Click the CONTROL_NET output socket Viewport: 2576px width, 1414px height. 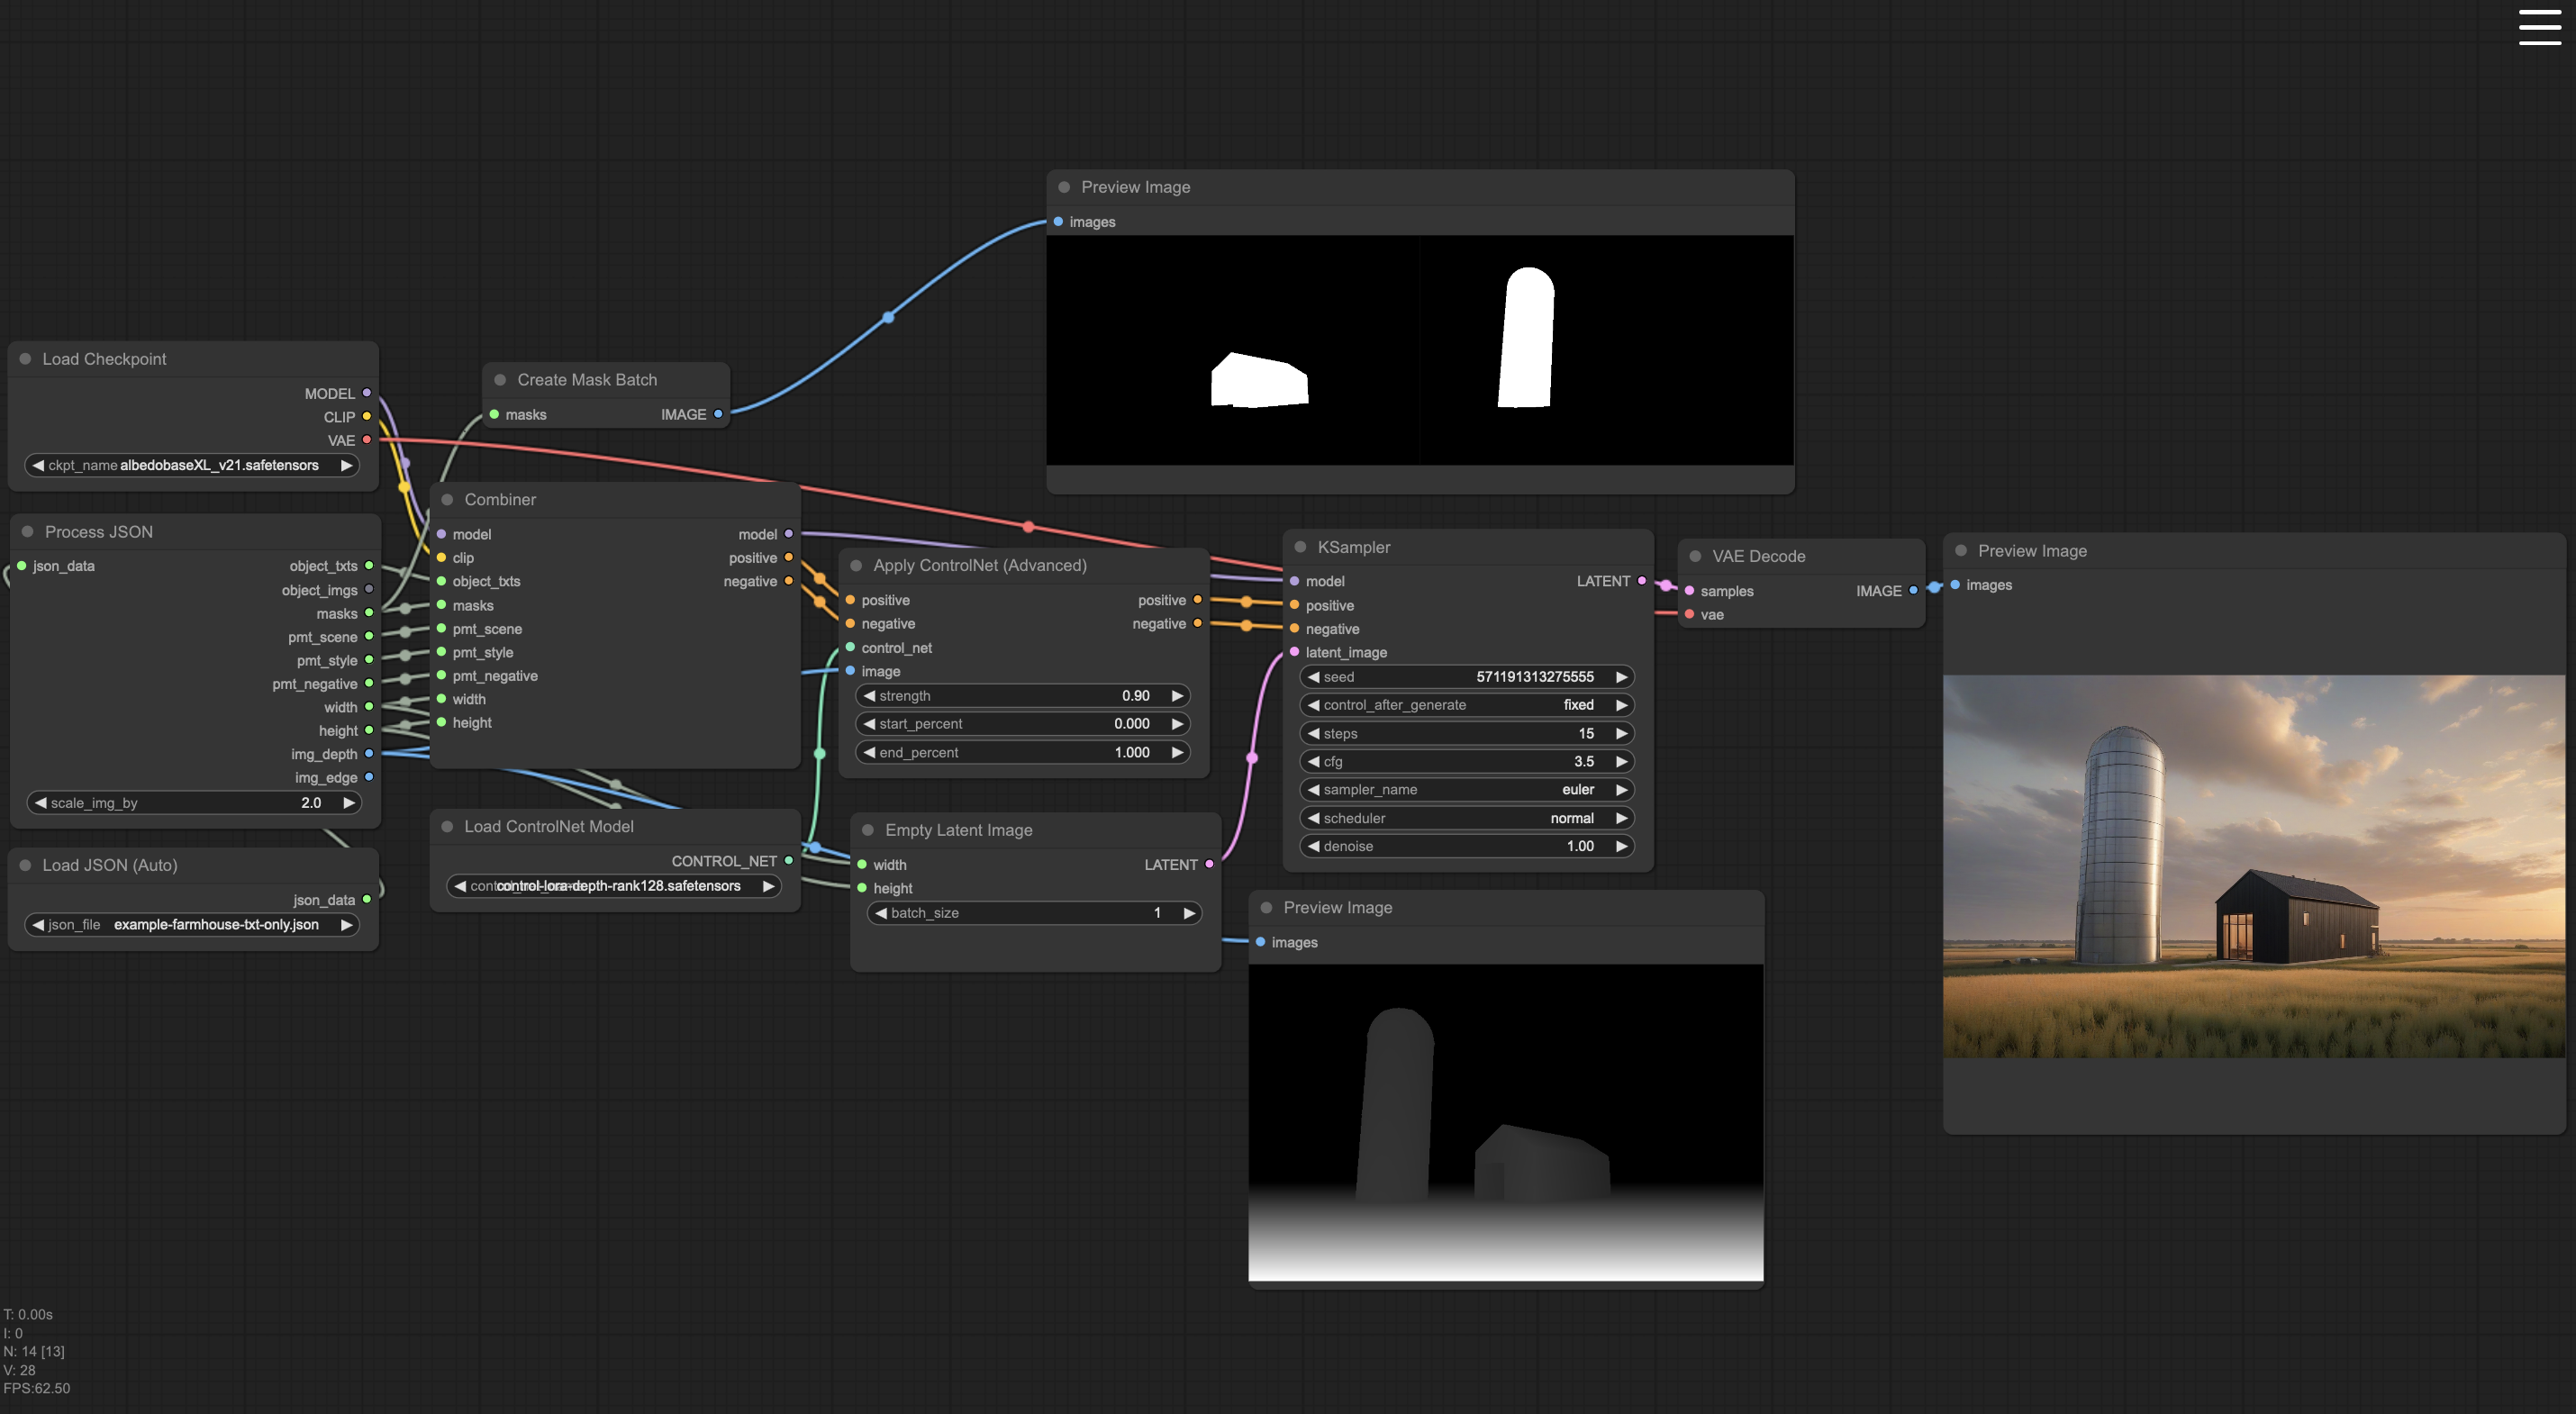pyautogui.click(x=789, y=861)
